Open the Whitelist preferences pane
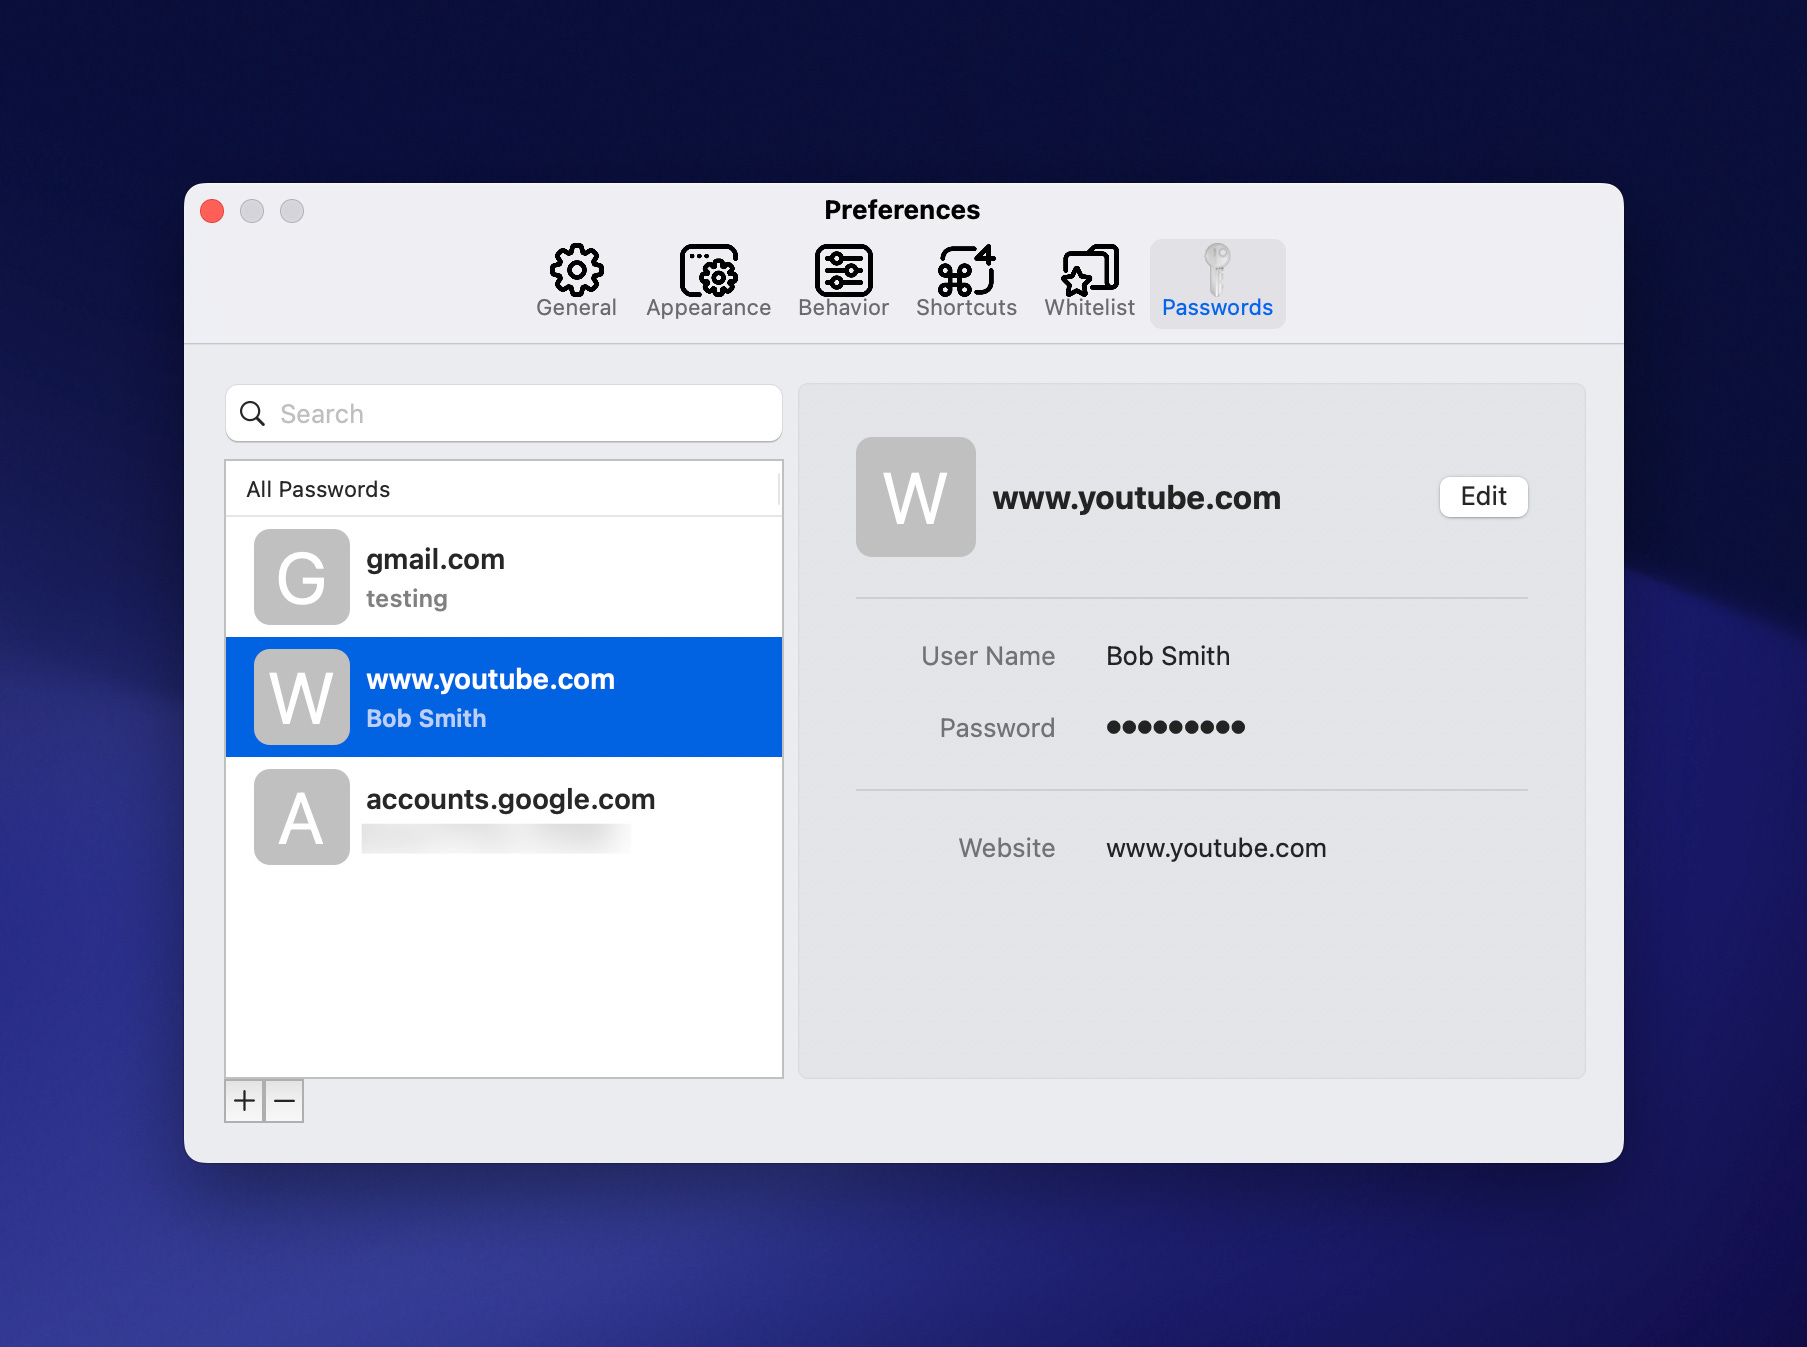Viewport: 1807px width, 1347px height. coord(1088,280)
